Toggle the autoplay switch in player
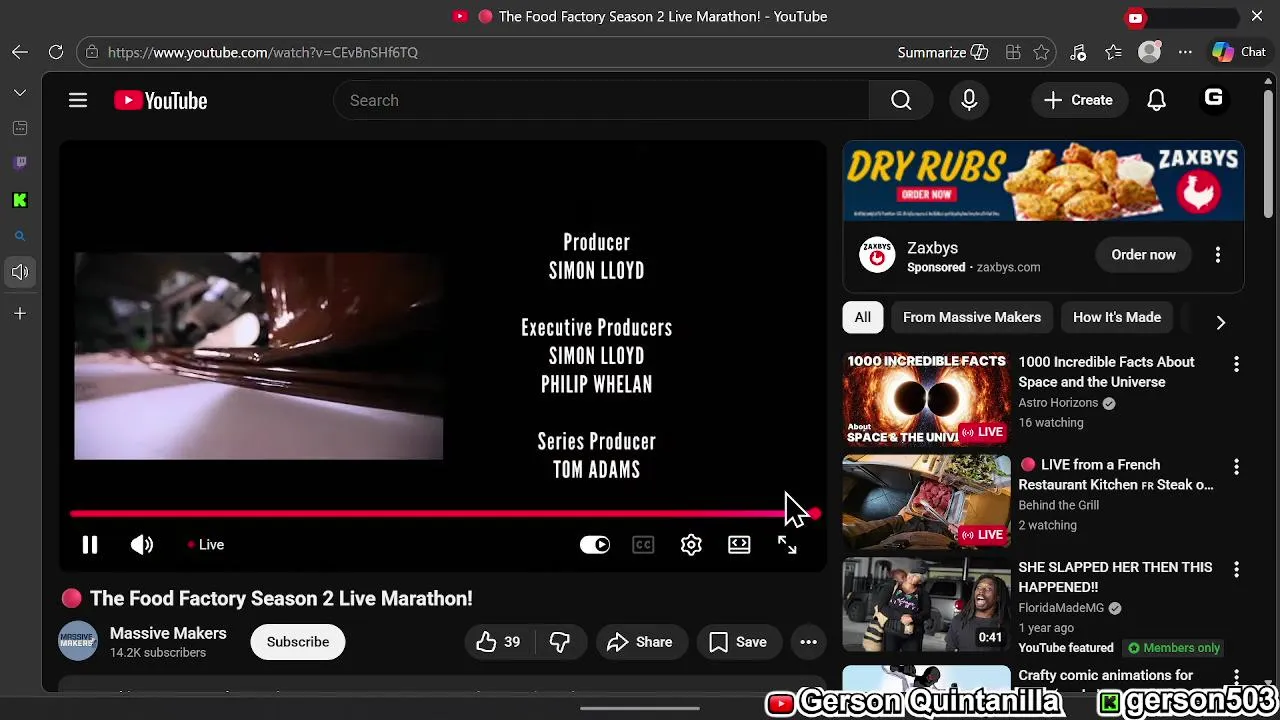 pos(595,545)
